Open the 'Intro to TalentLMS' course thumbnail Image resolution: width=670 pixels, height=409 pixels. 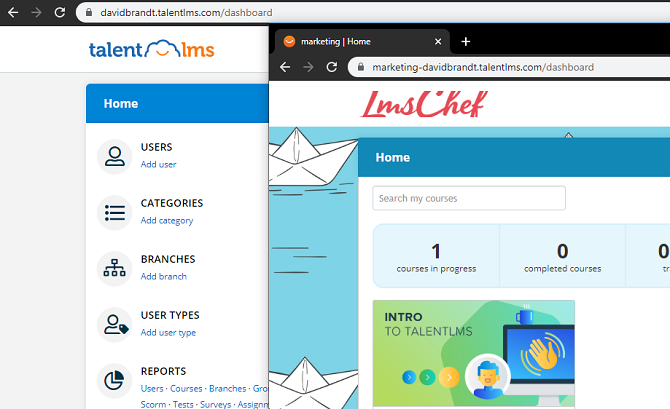(473, 353)
